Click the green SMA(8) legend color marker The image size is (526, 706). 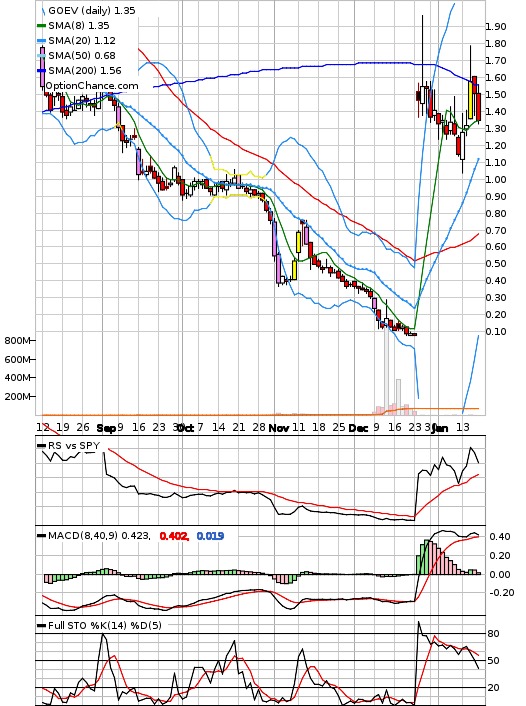[41, 26]
